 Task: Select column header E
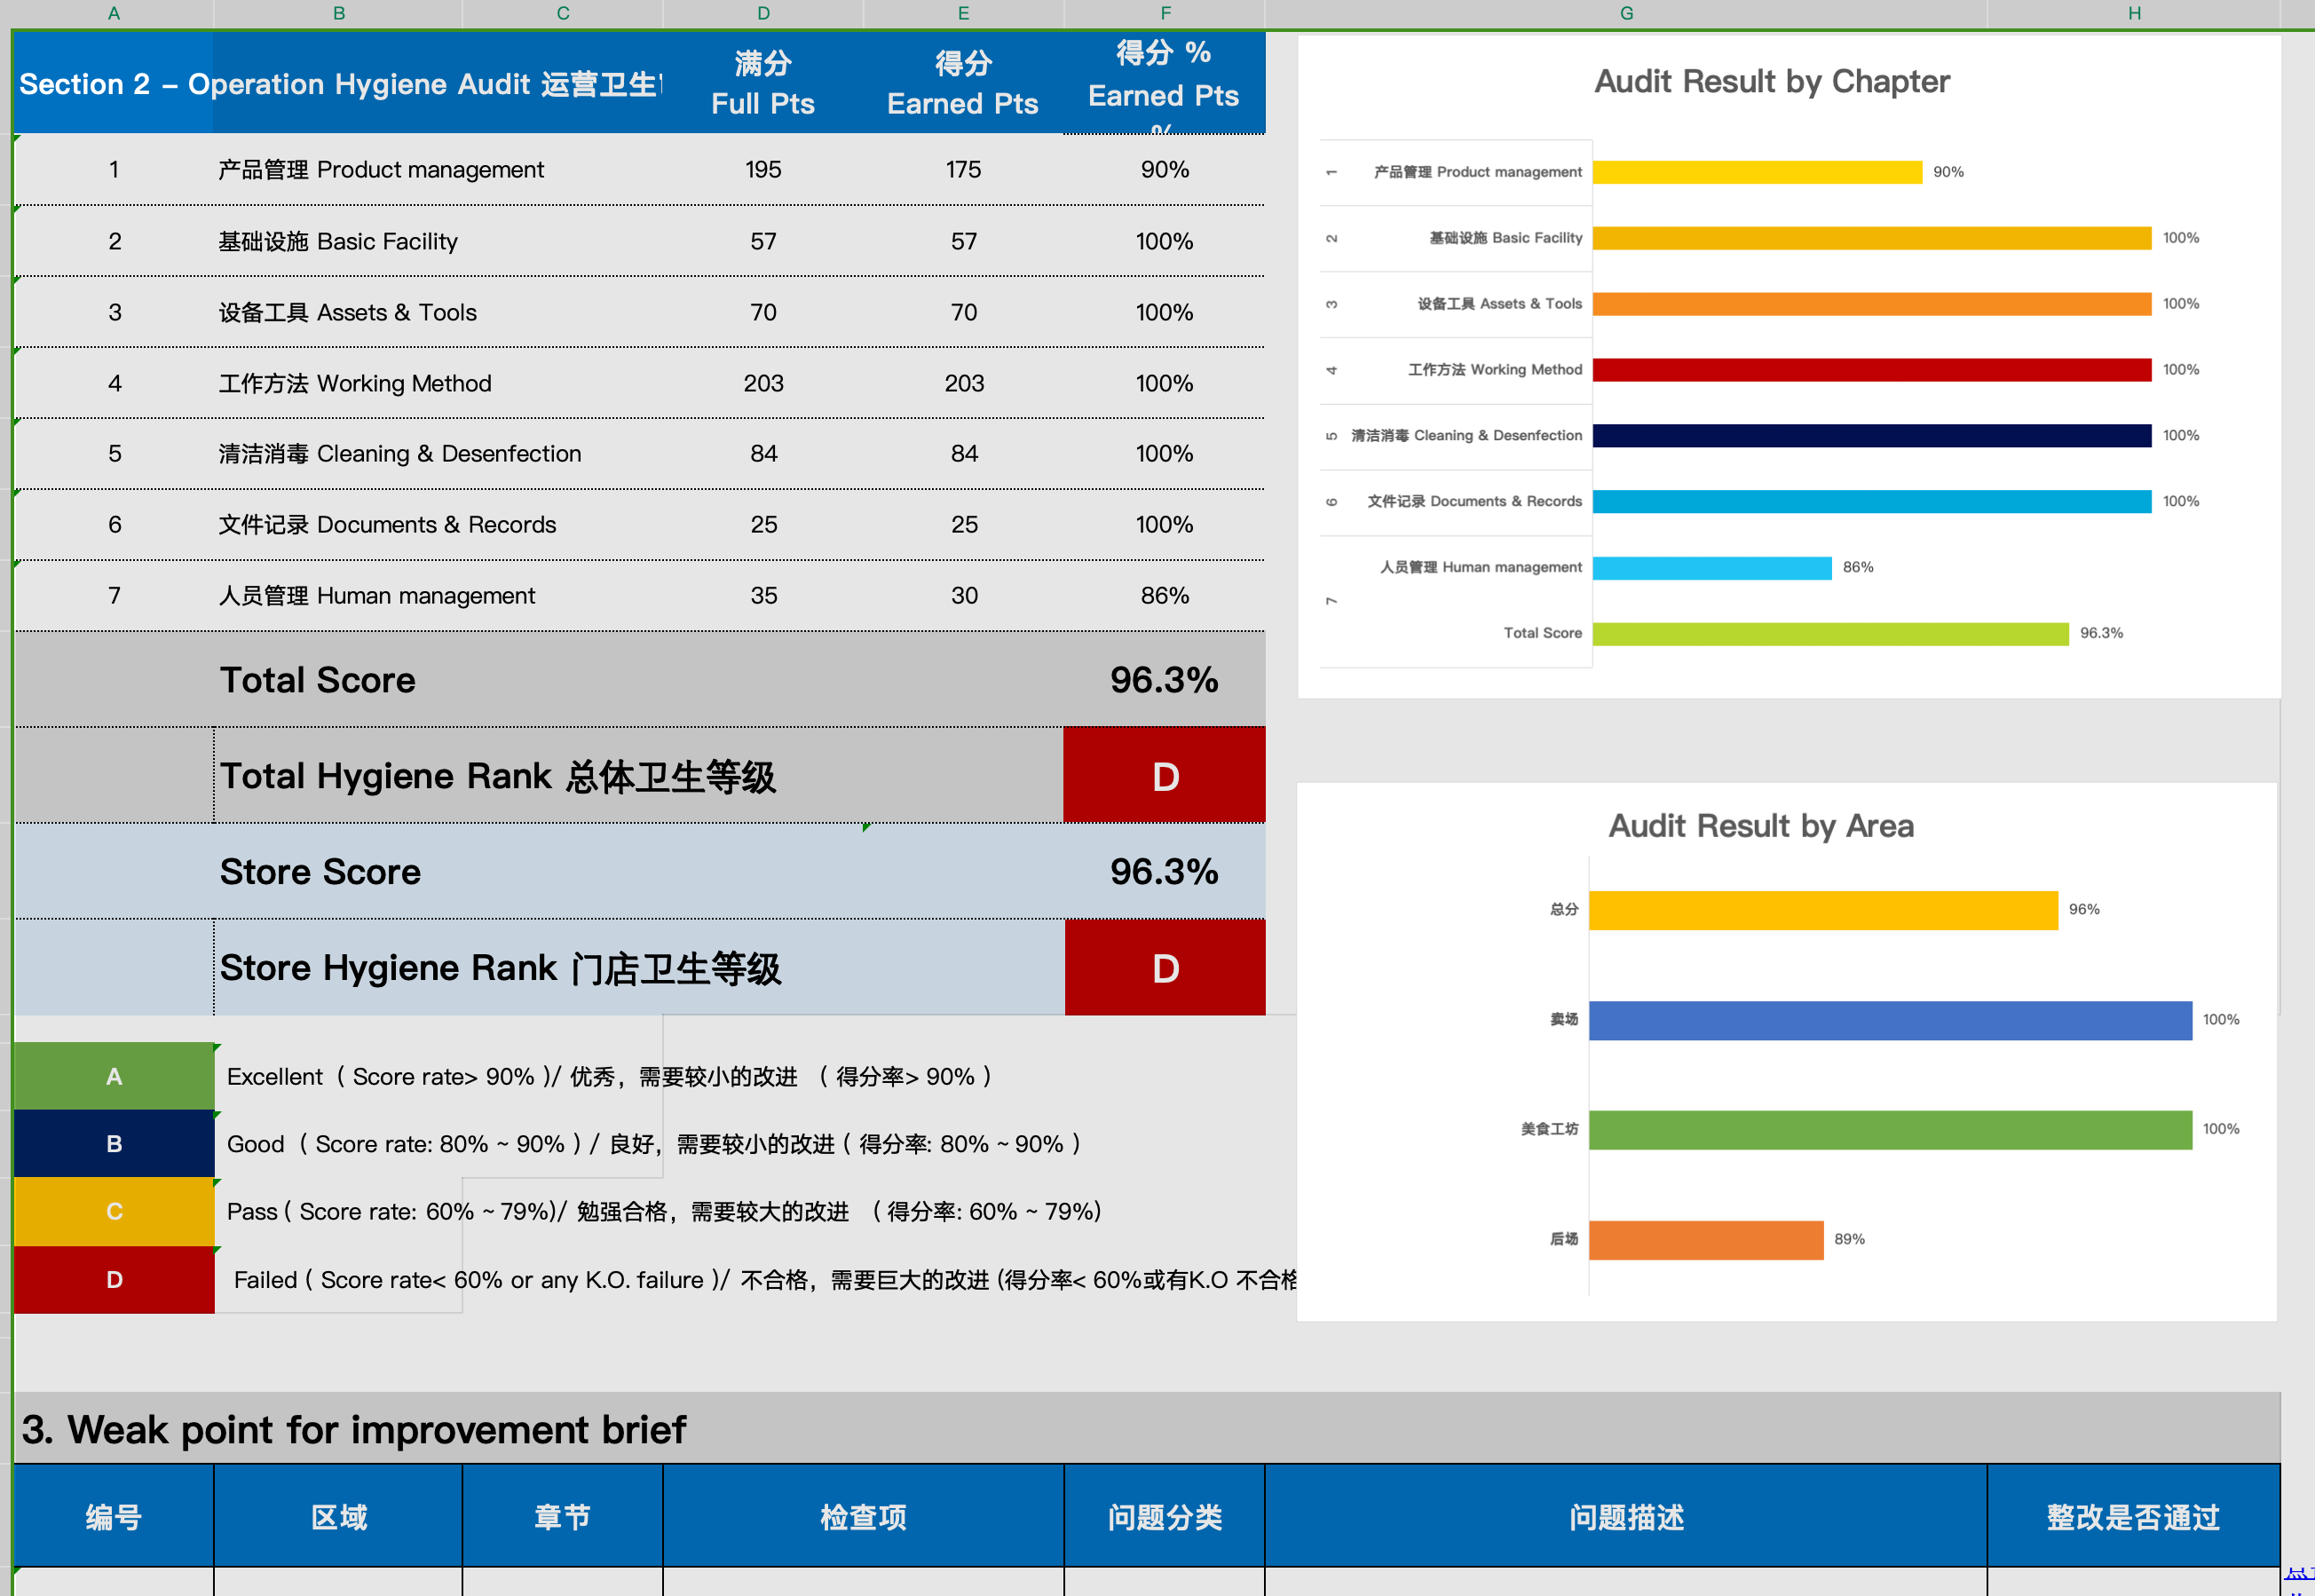coord(964,13)
